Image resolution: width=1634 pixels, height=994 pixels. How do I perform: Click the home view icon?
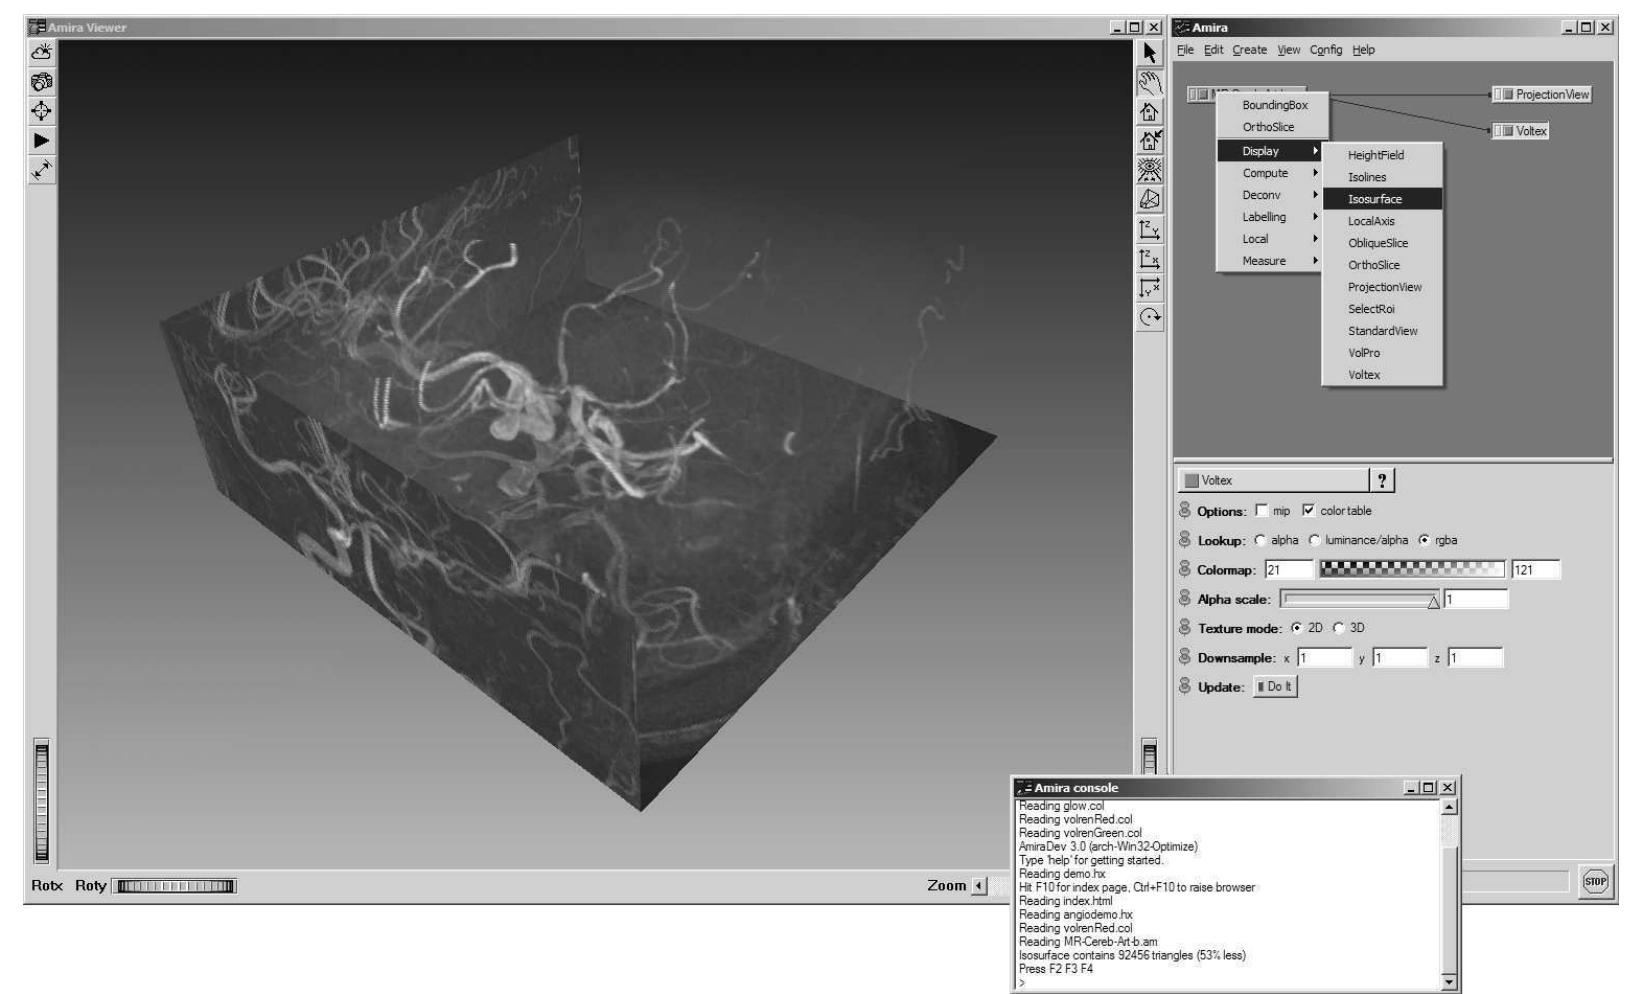[x=1150, y=112]
